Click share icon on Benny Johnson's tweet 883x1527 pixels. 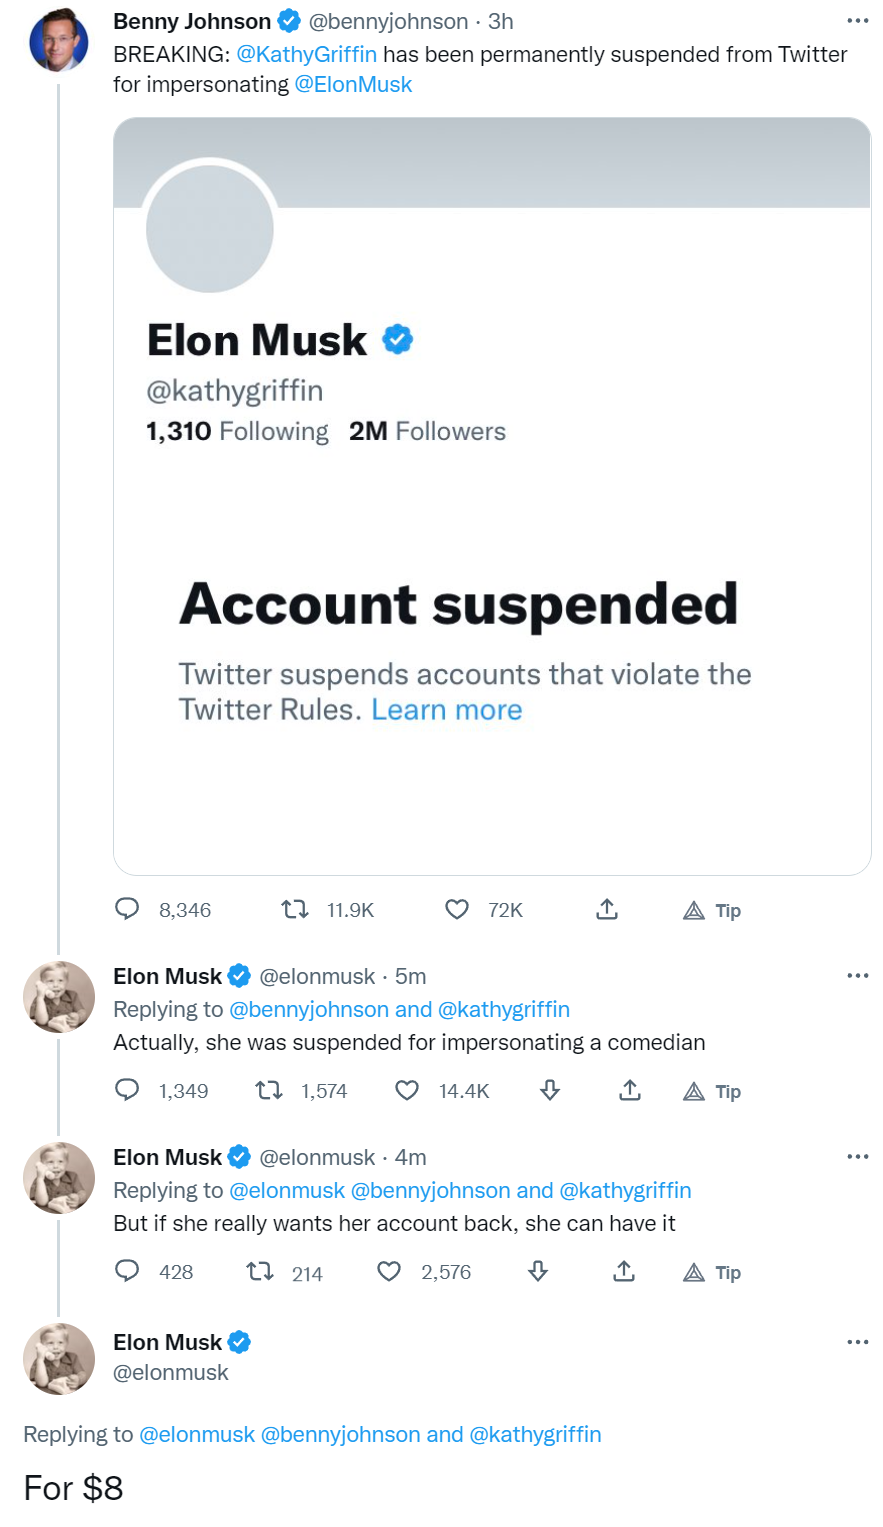point(607,909)
